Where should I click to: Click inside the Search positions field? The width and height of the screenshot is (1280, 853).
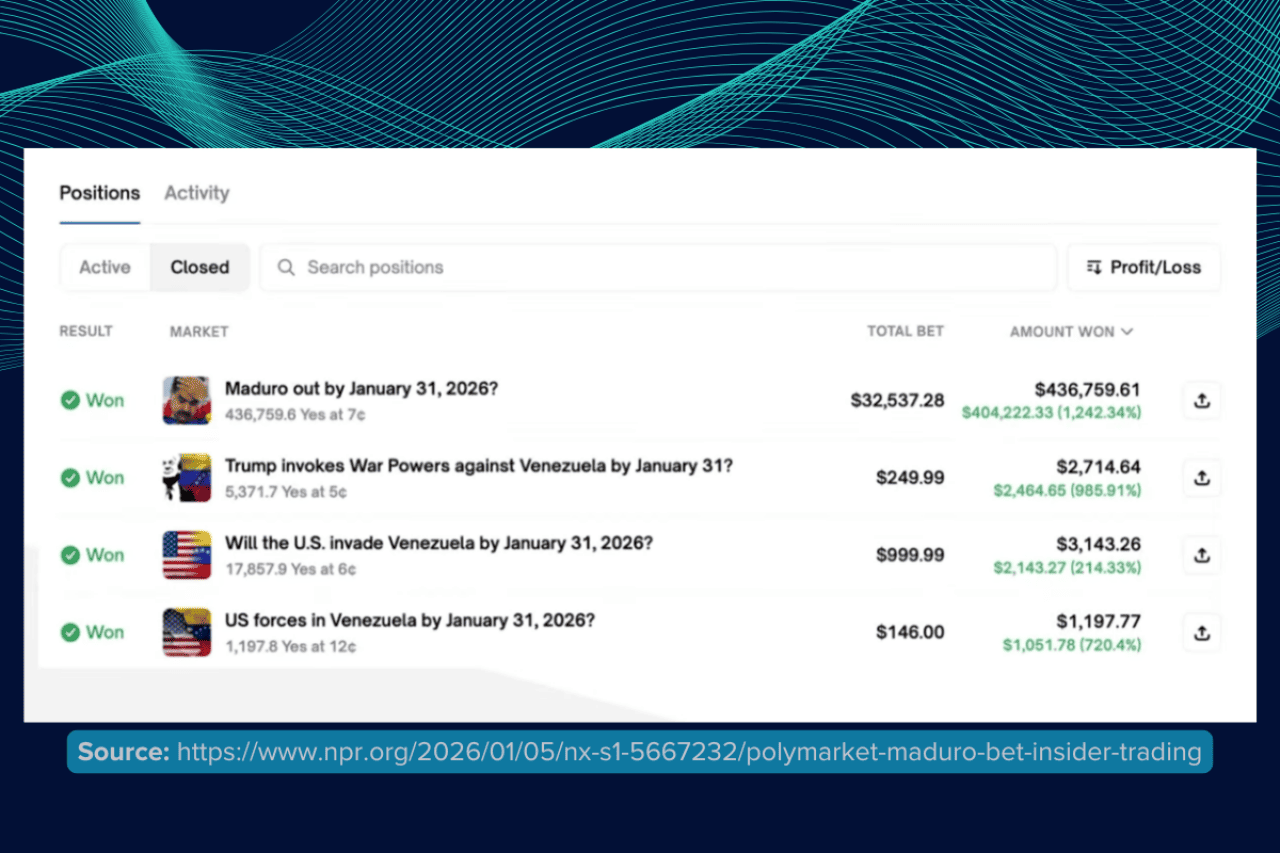point(500,267)
